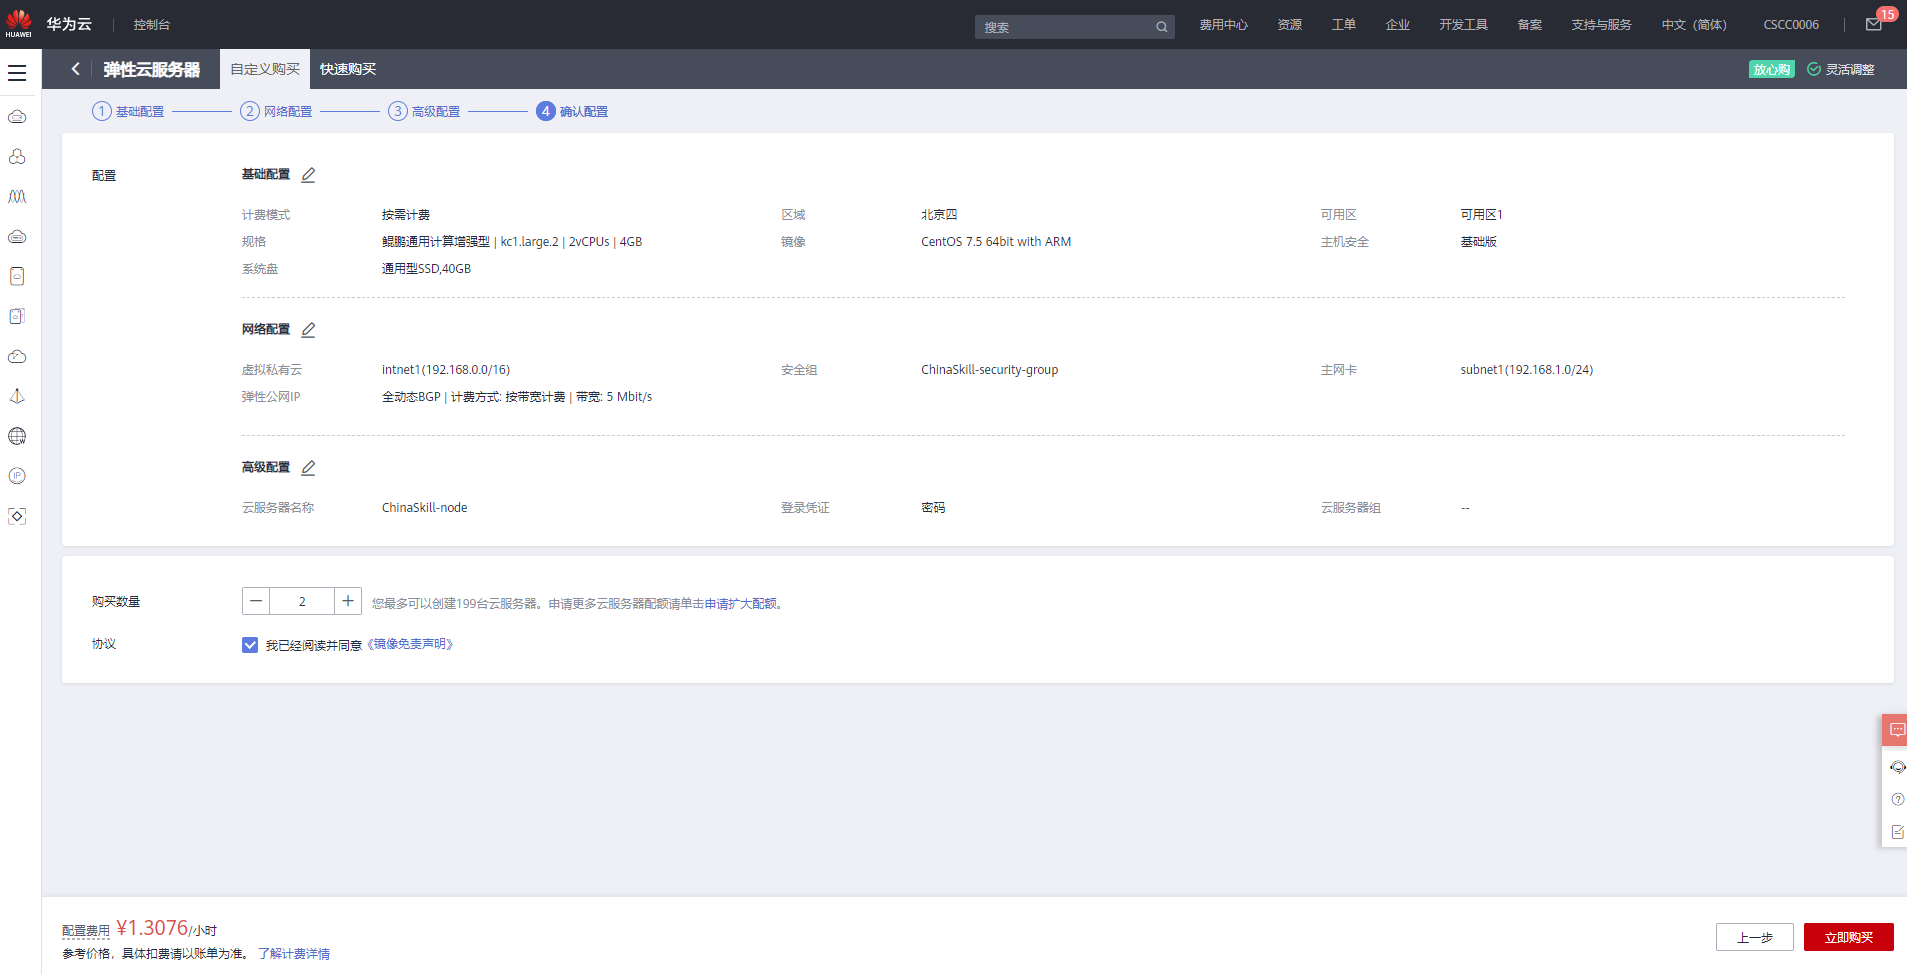This screenshot has width=1907, height=974.
Task: Decrease purchase quantity with minus button
Action: [x=256, y=601]
